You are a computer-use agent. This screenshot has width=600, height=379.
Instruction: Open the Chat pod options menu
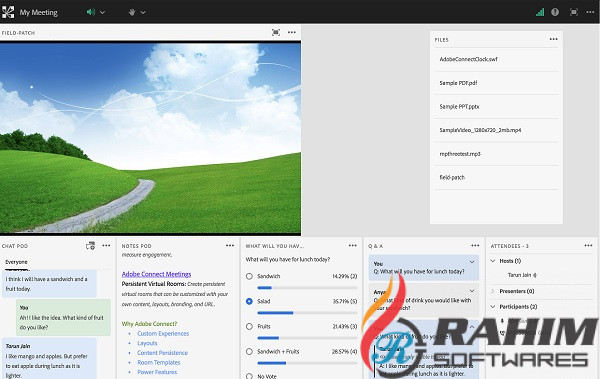pos(106,246)
